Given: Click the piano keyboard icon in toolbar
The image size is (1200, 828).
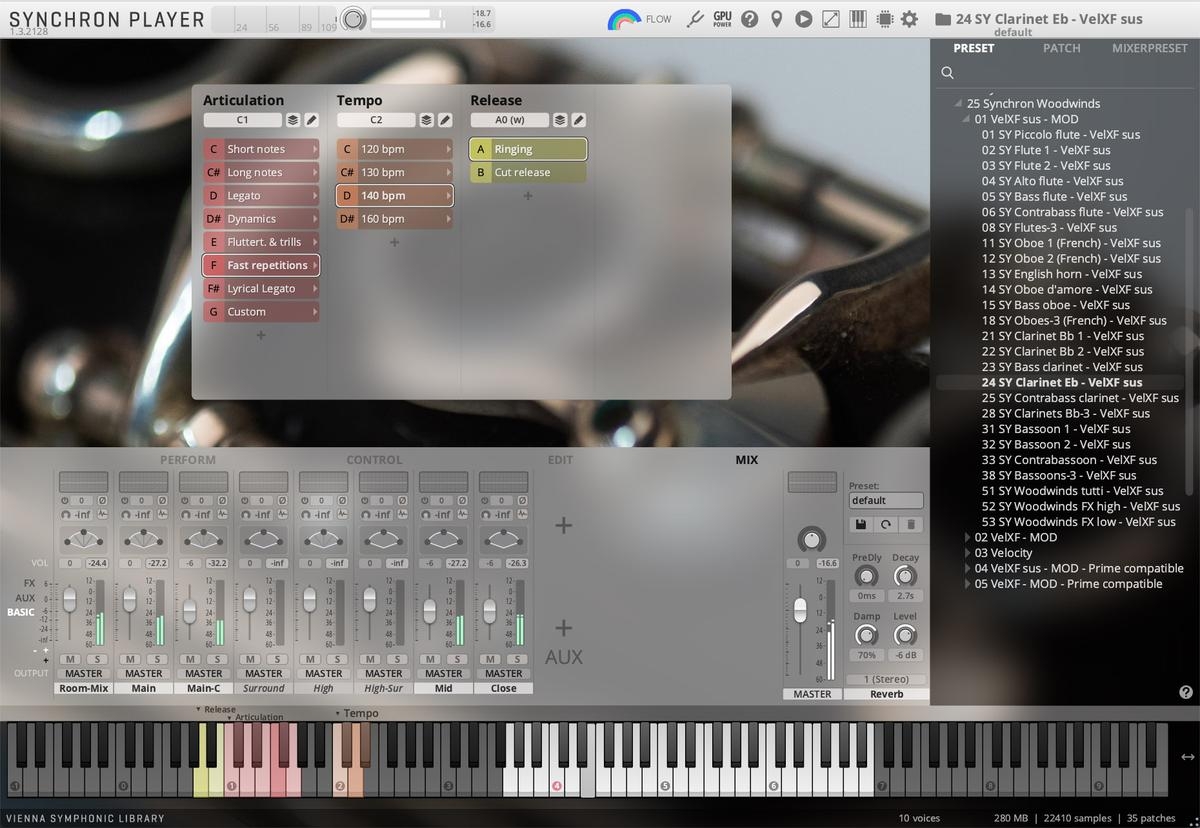Looking at the screenshot, I should 857,19.
